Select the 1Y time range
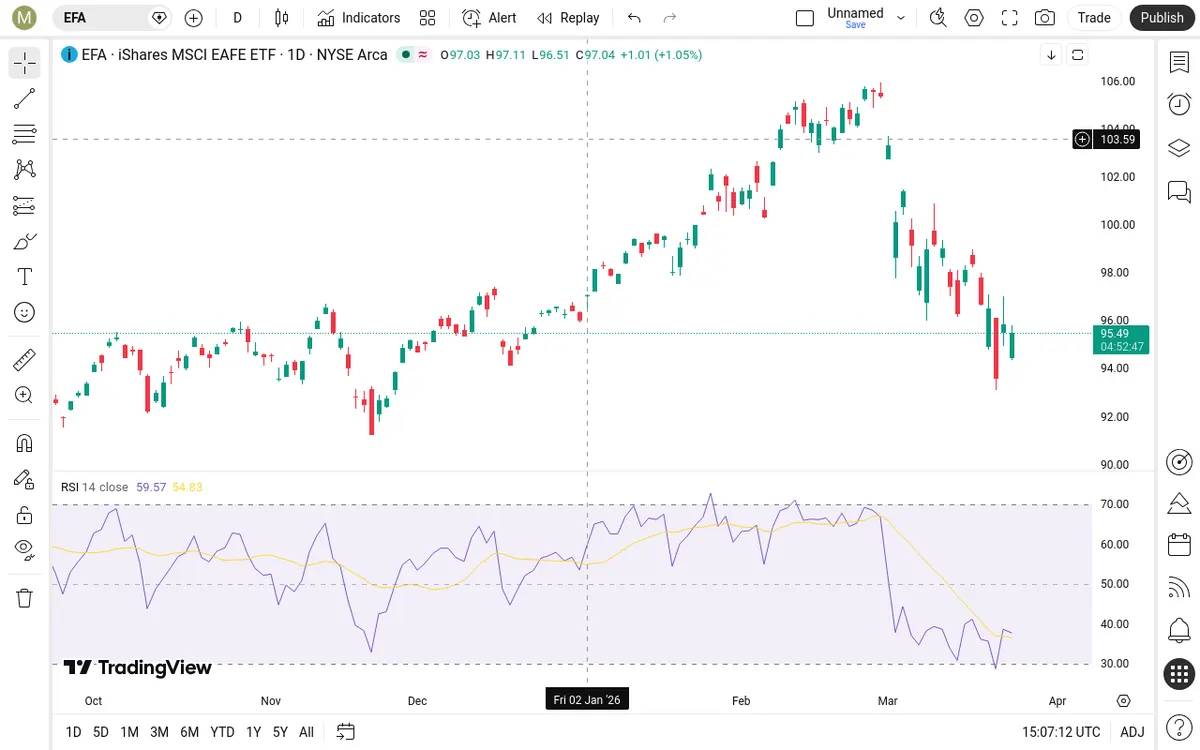The image size is (1200, 750). click(254, 732)
